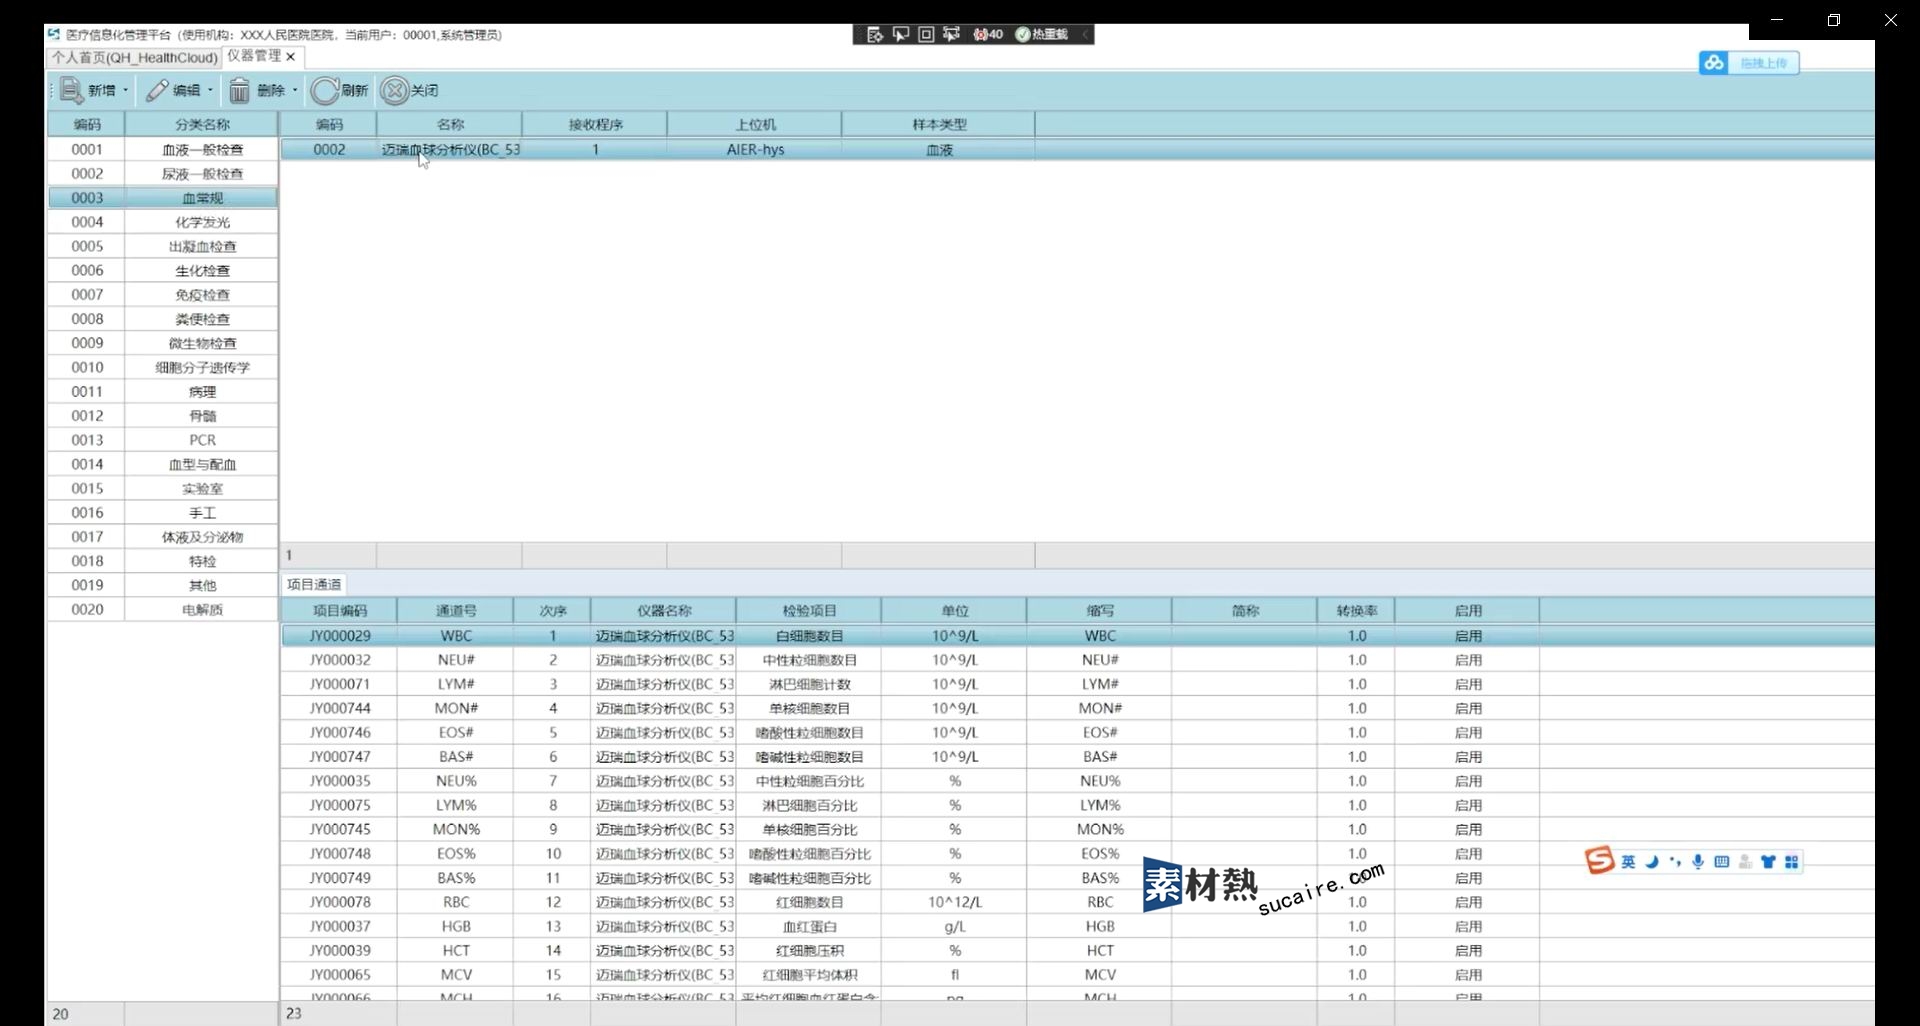
Task: Expand the 删除 dropdown arrow
Action: (x=295, y=90)
